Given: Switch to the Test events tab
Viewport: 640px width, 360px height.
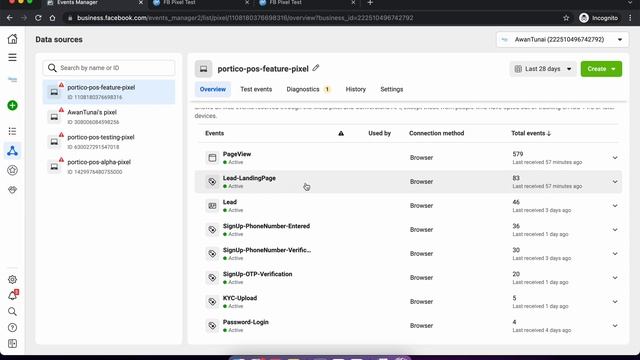Looking at the screenshot, I should point(256,89).
